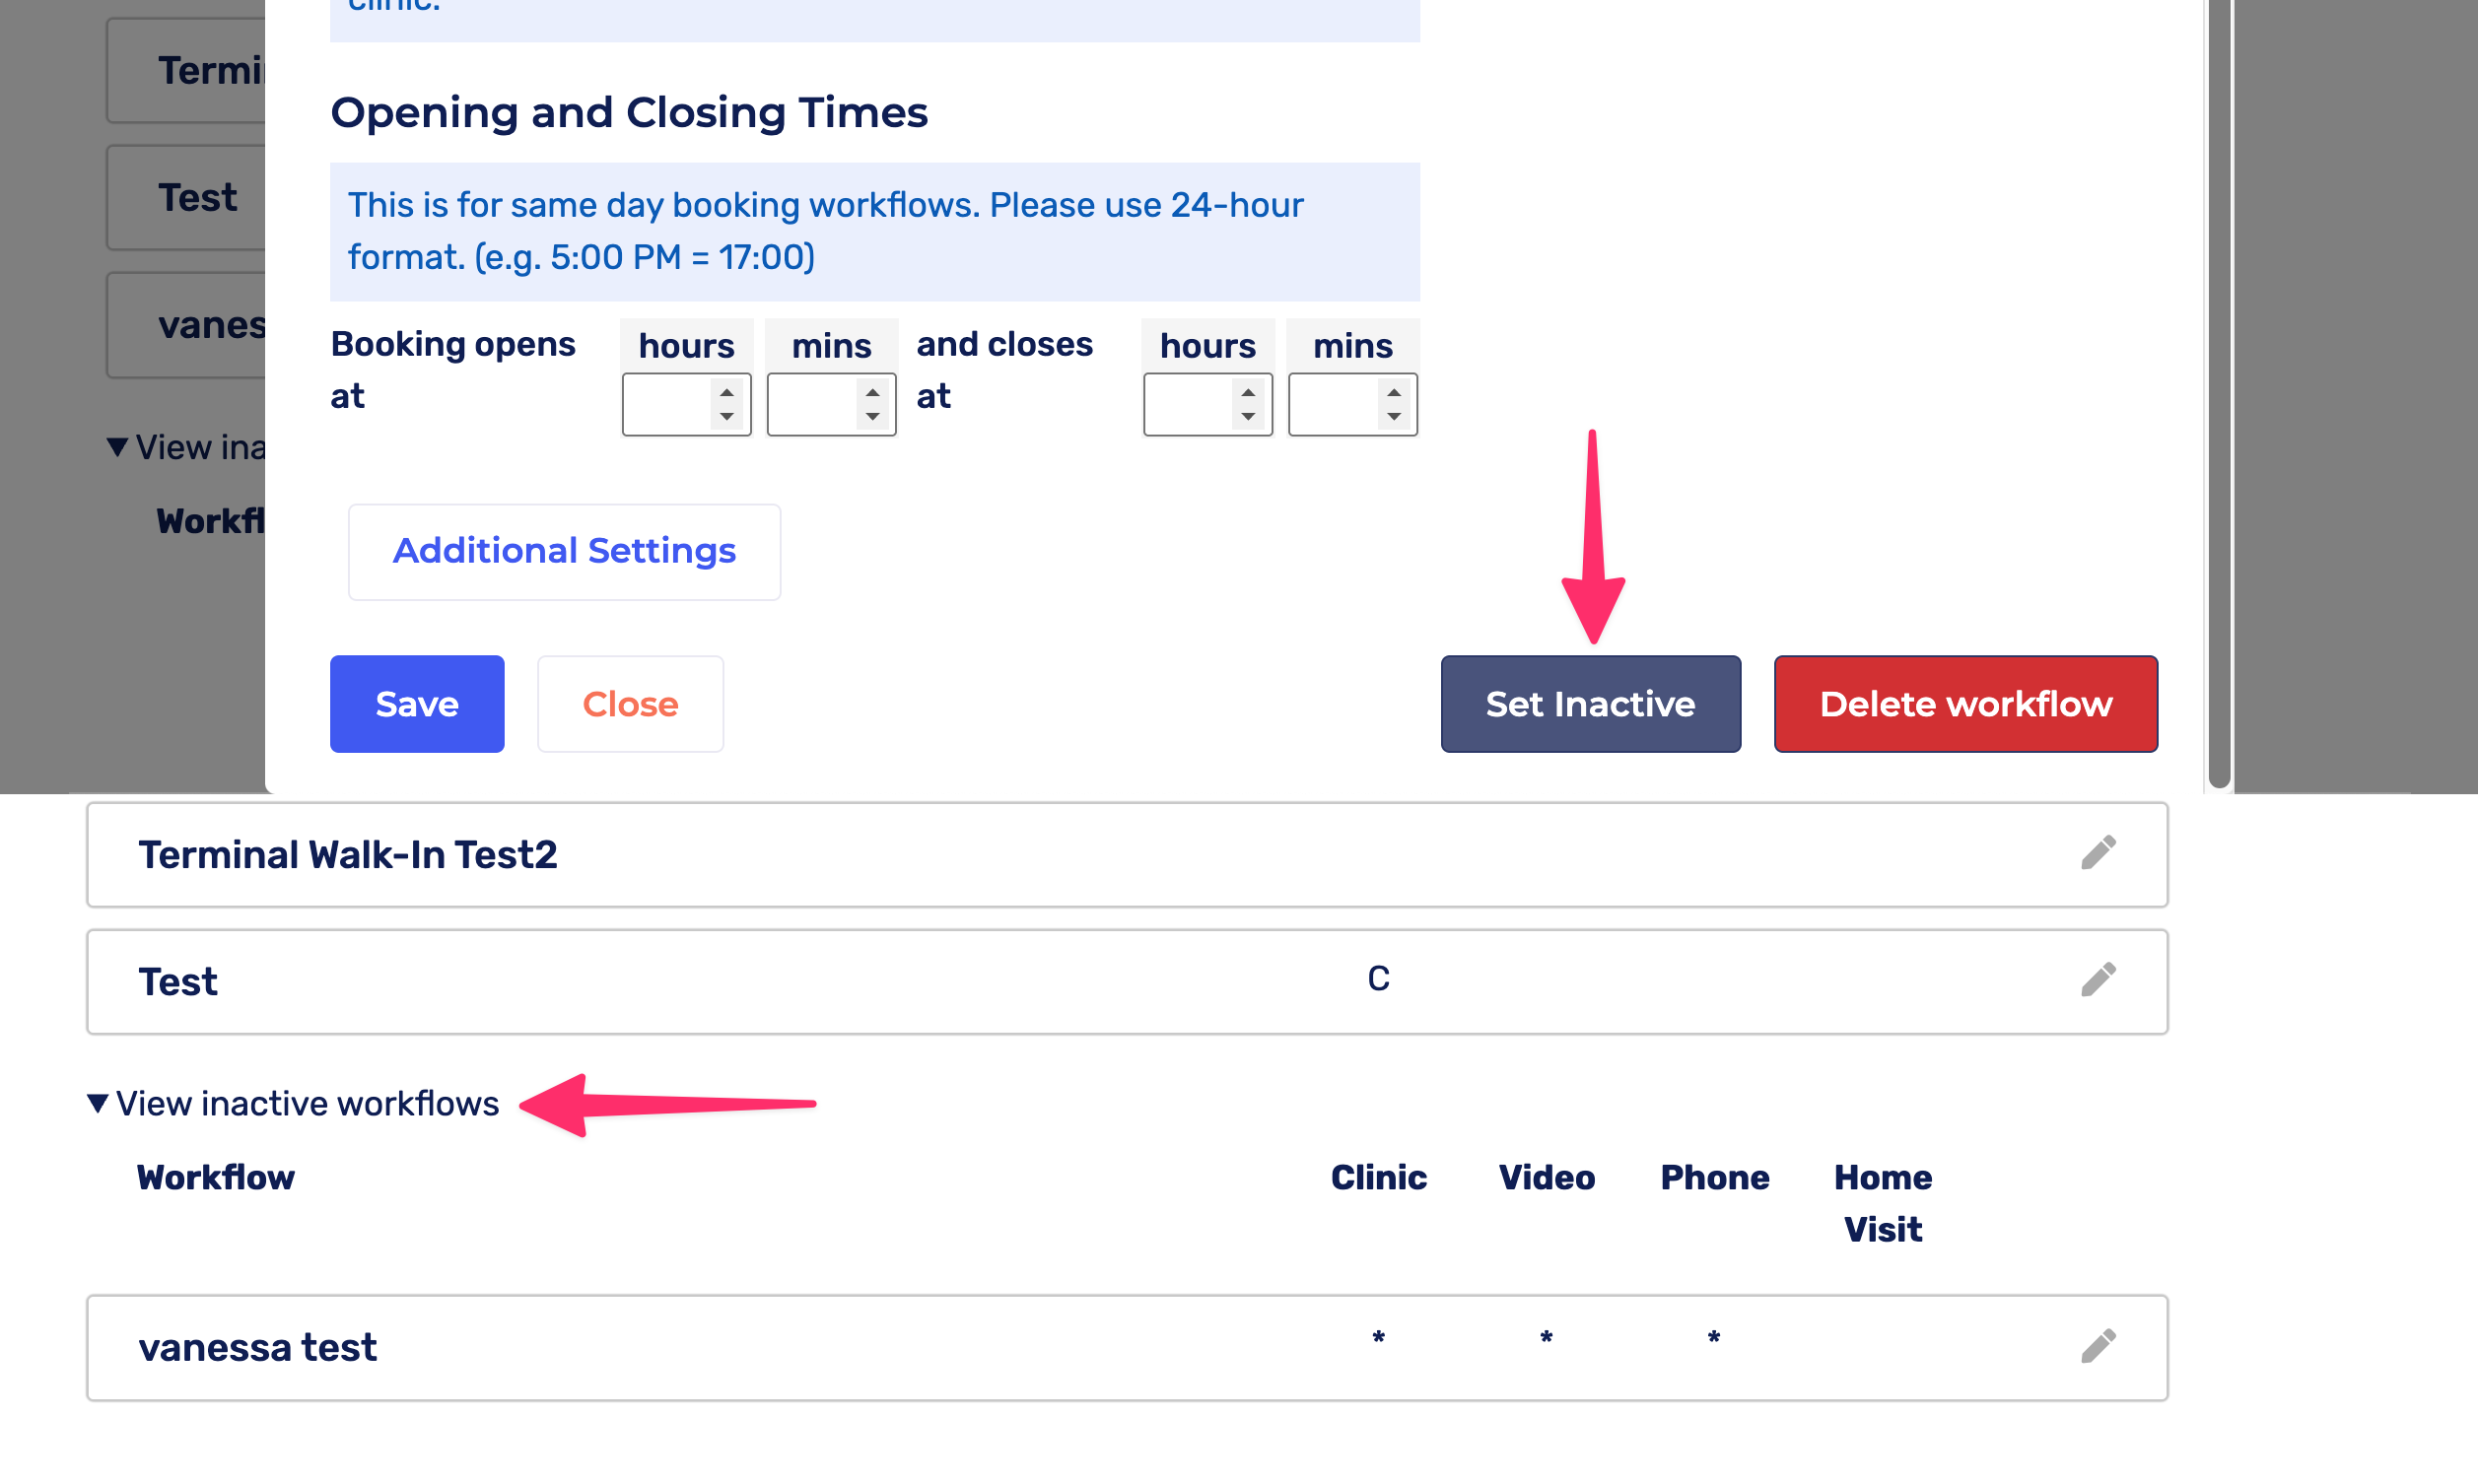This screenshot has height=1484, width=2478.
Task: Click the booking opens mins input field
Action: [x=812, y=404]
